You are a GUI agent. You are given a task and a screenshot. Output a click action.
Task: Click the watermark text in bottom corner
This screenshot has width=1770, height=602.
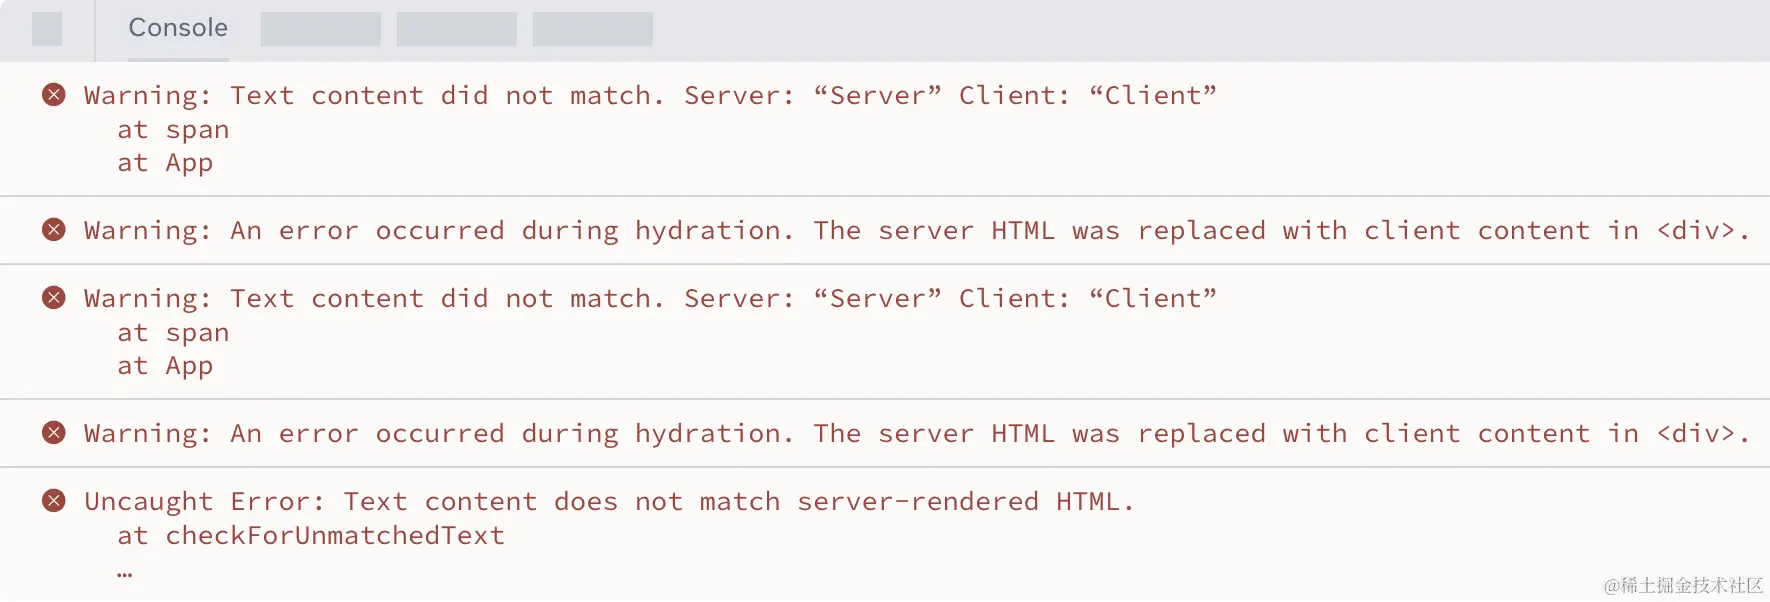[x=1683, y=586]
